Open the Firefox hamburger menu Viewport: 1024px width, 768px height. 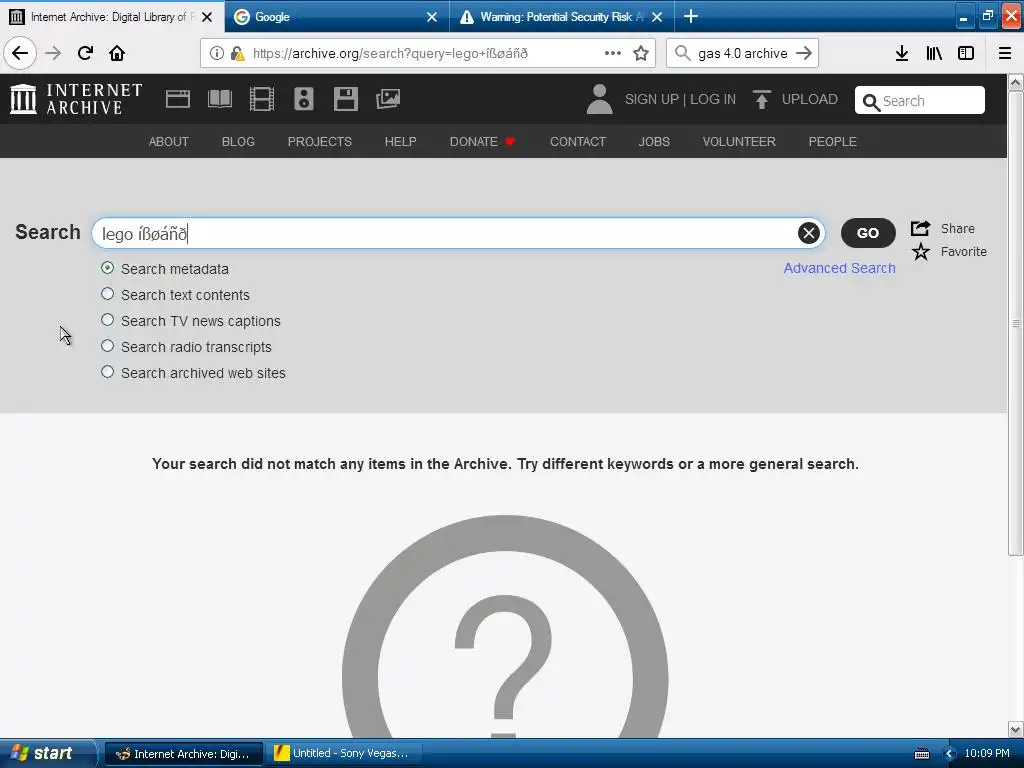click(1005, 54)
